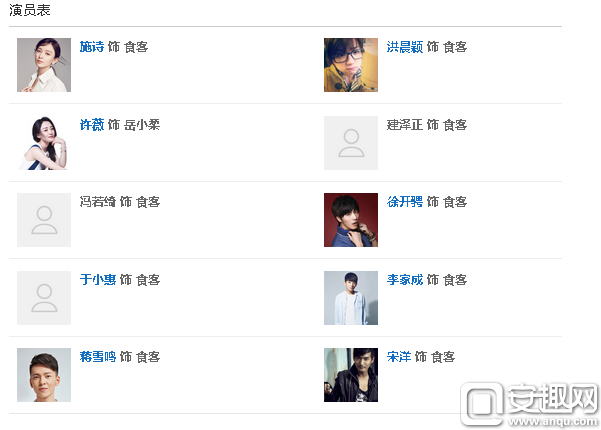Click 李家成's actor photo

(x=351, y=298)
